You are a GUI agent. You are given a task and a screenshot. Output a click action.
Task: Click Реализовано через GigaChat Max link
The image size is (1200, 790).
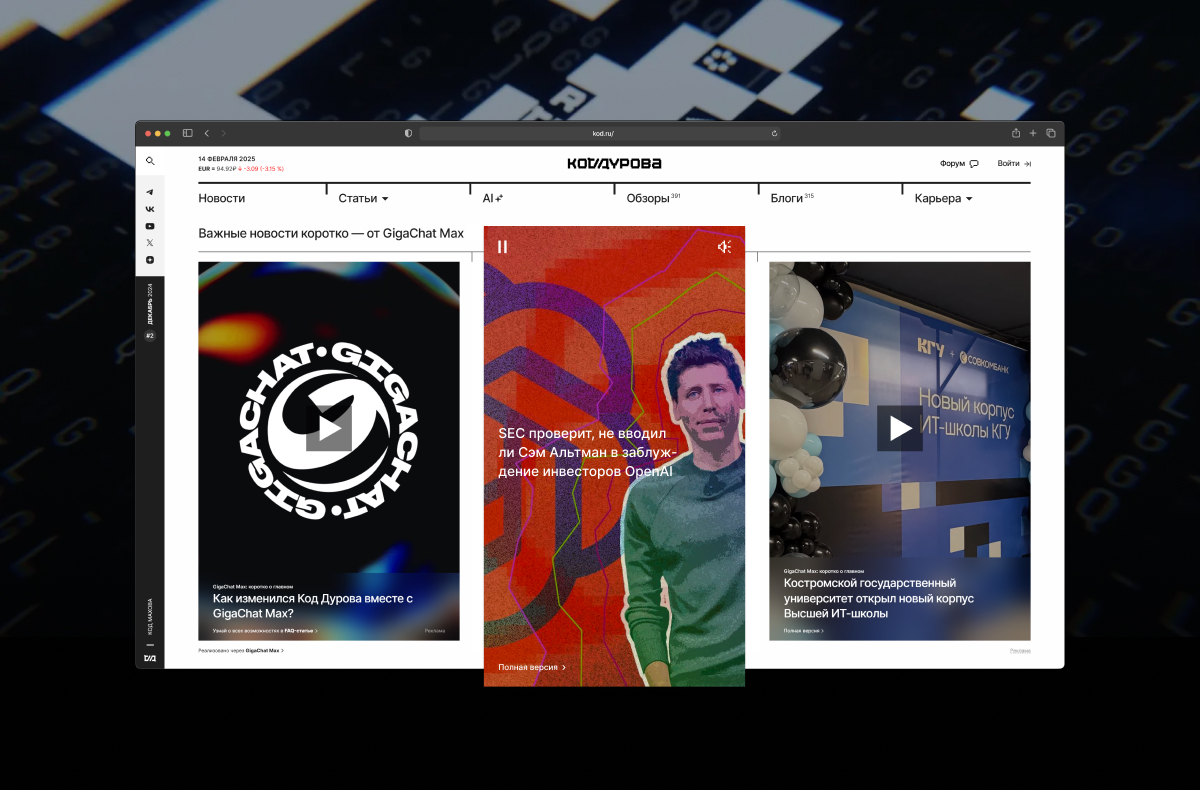click(241, 650)
